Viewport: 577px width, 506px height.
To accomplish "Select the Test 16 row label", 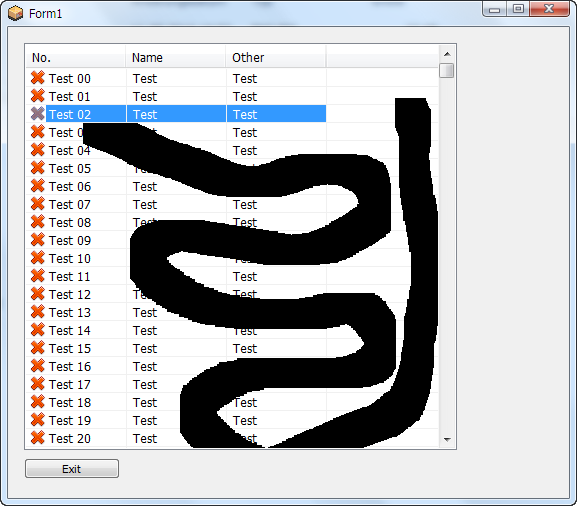I will click(x=70, y=367).
